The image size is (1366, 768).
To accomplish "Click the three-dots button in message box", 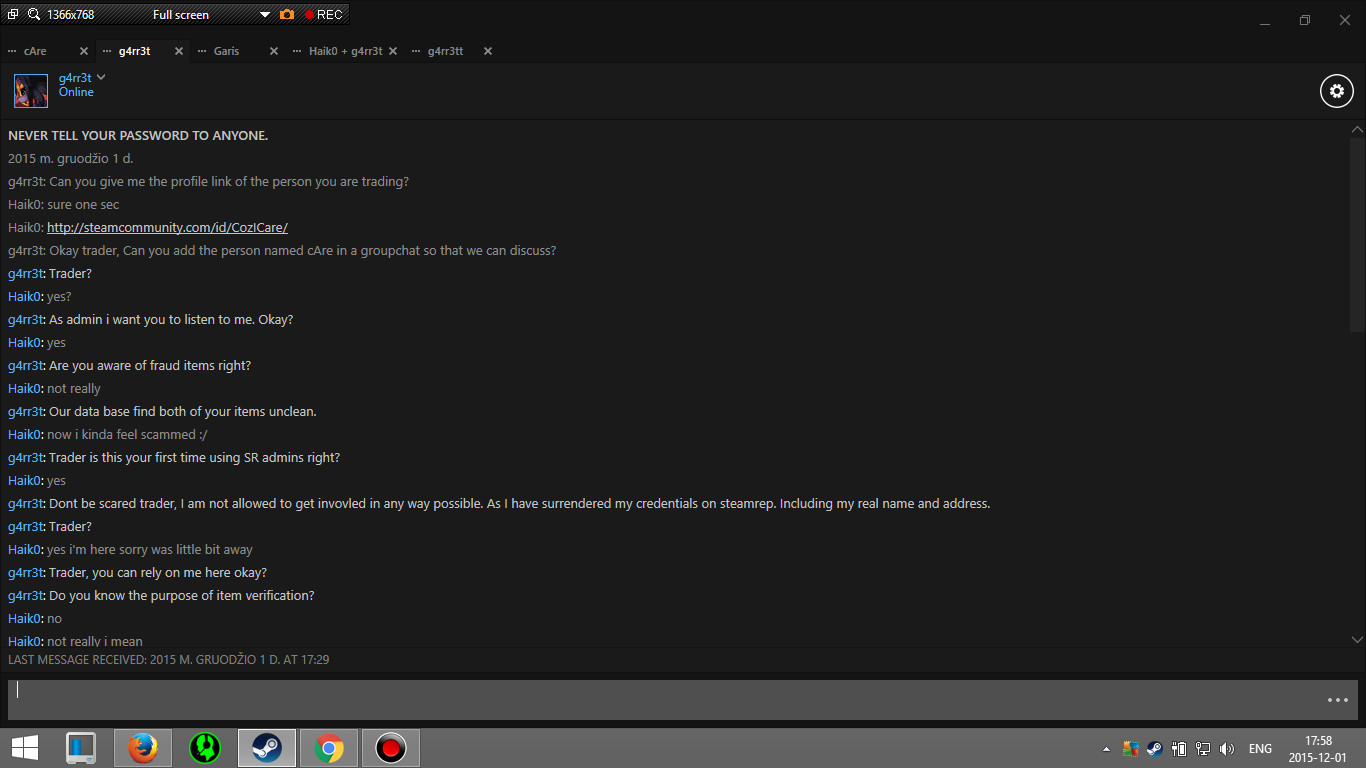I will tap(1337, 700).
